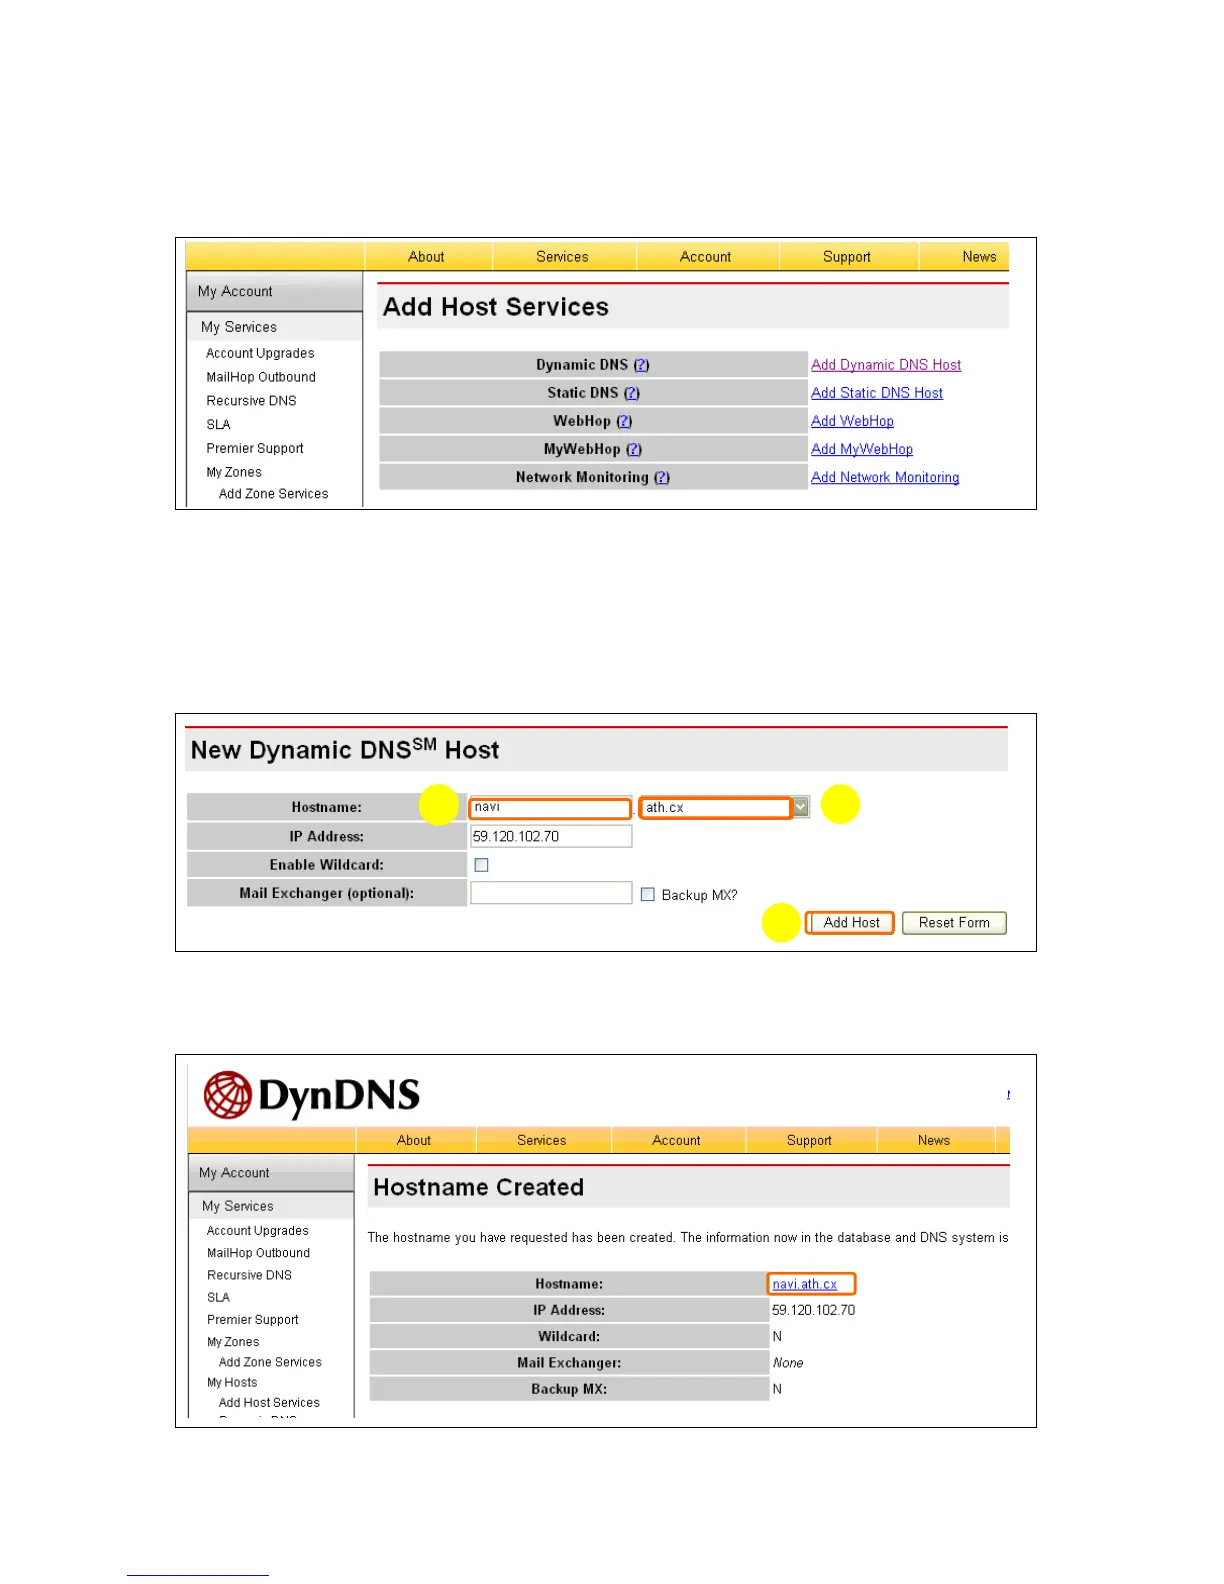Open My Services on Add Host Services page
1224x1584 pixels.
[x=239, y=327]
